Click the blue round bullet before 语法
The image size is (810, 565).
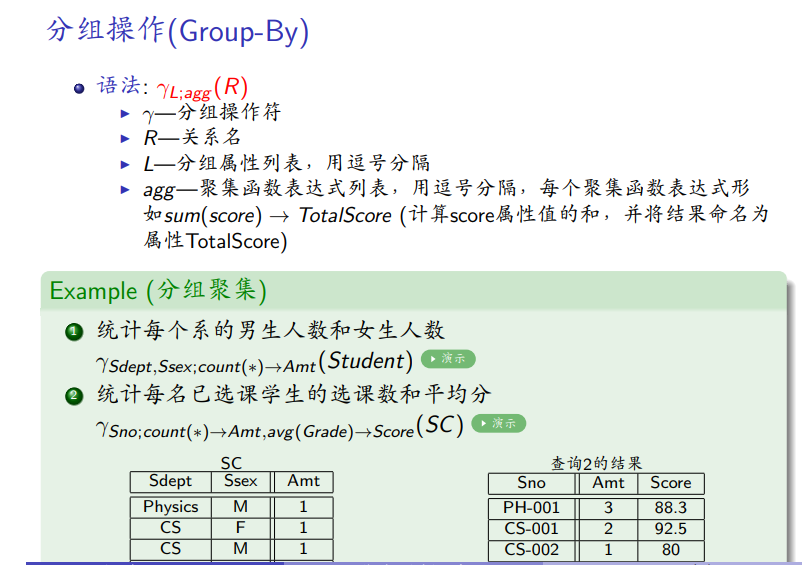(x=80, y=88)
